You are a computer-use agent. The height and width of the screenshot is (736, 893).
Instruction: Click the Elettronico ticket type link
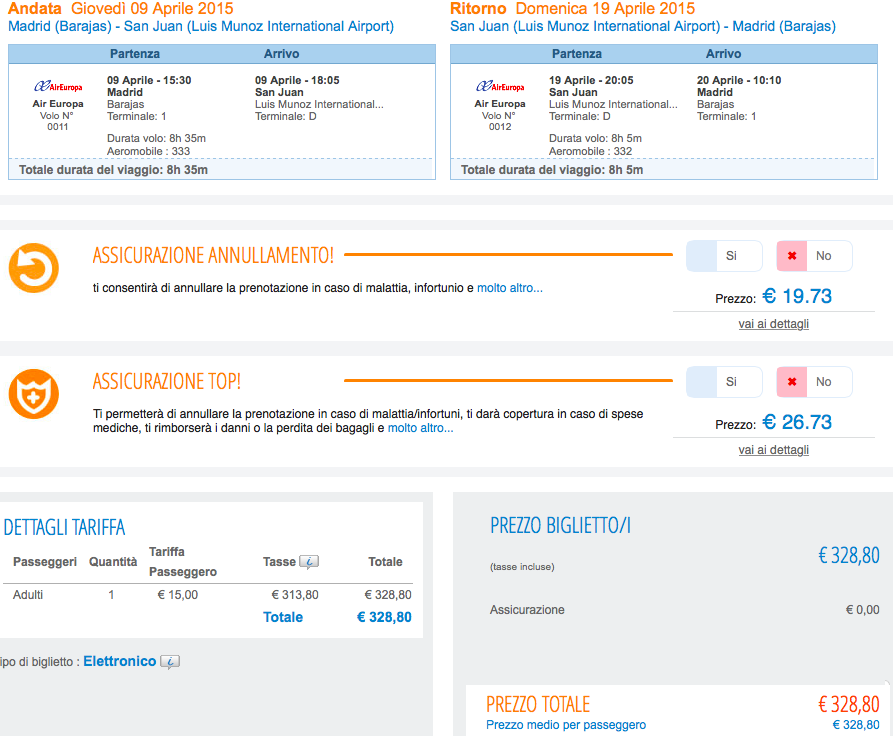[x=120, y=661]
